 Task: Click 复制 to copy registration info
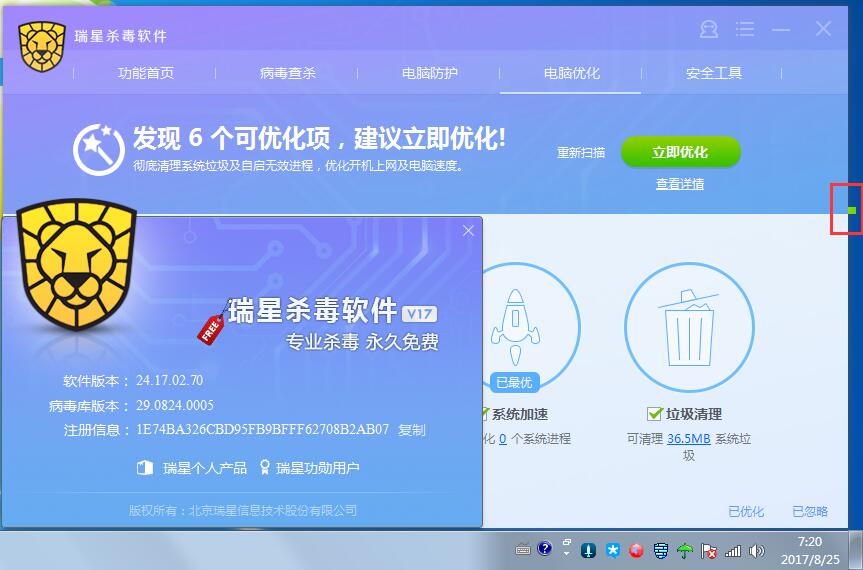411,430
